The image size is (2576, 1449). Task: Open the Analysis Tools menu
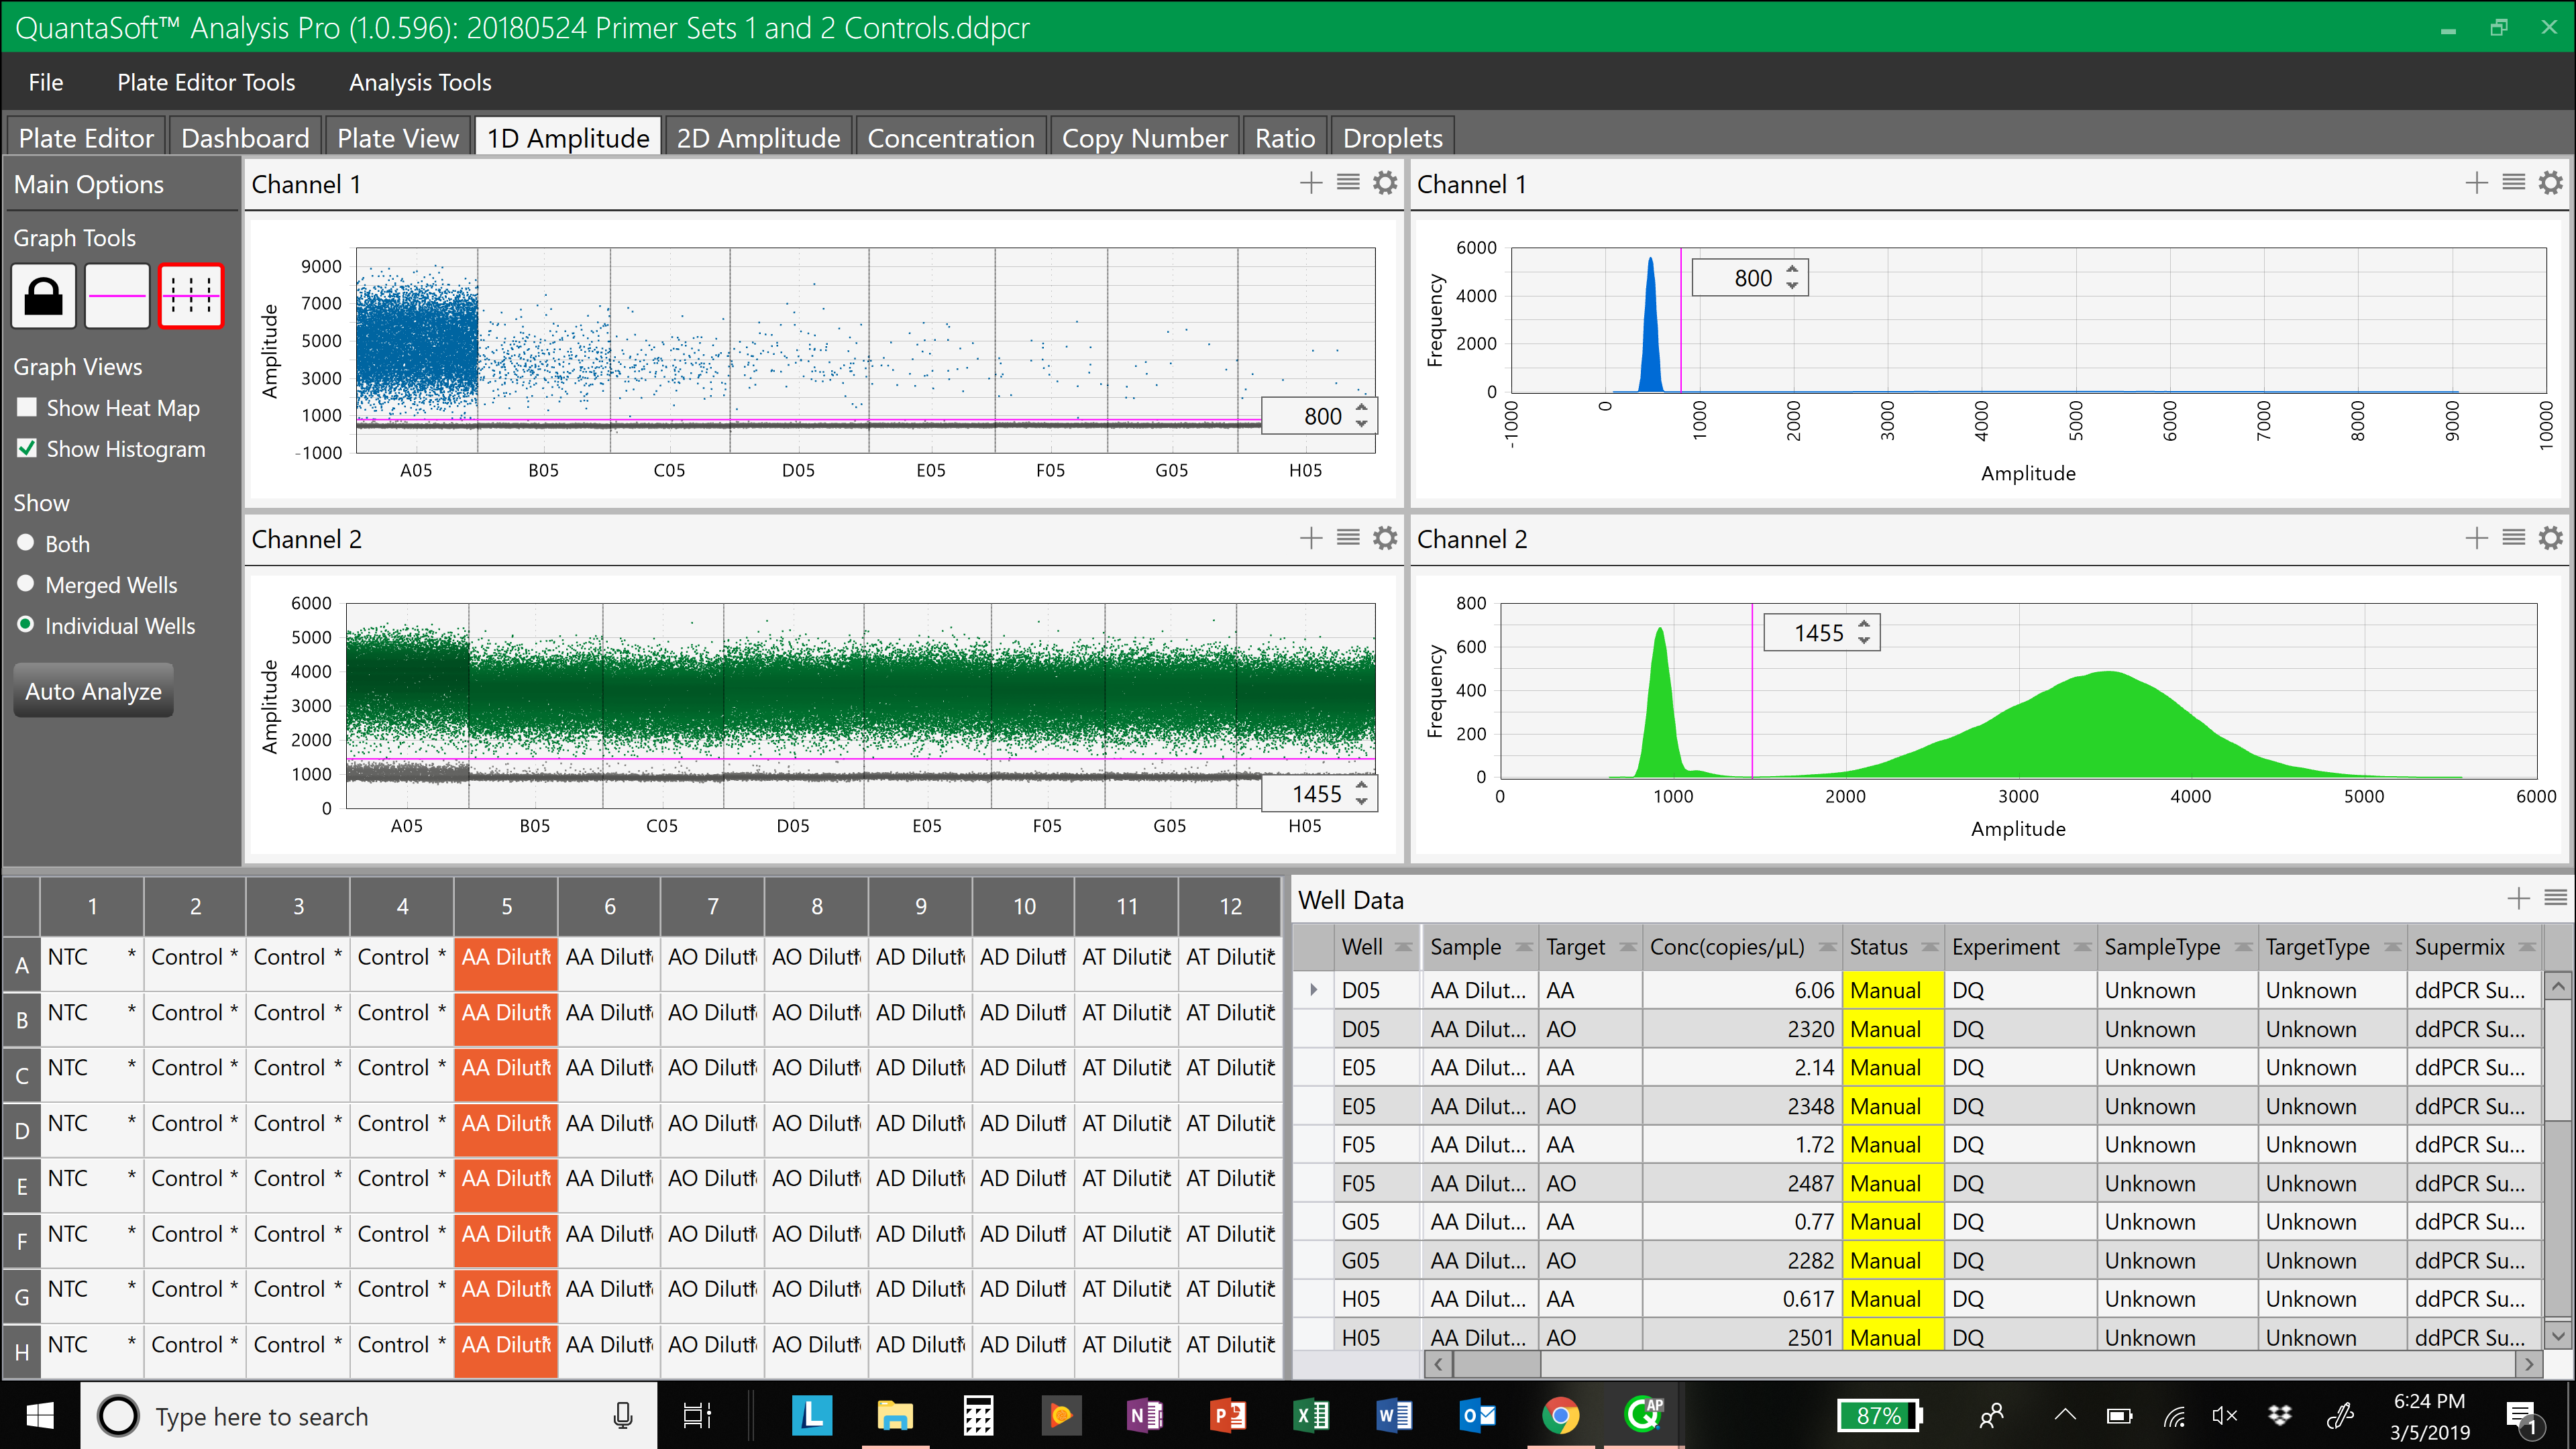pos(419,82)
